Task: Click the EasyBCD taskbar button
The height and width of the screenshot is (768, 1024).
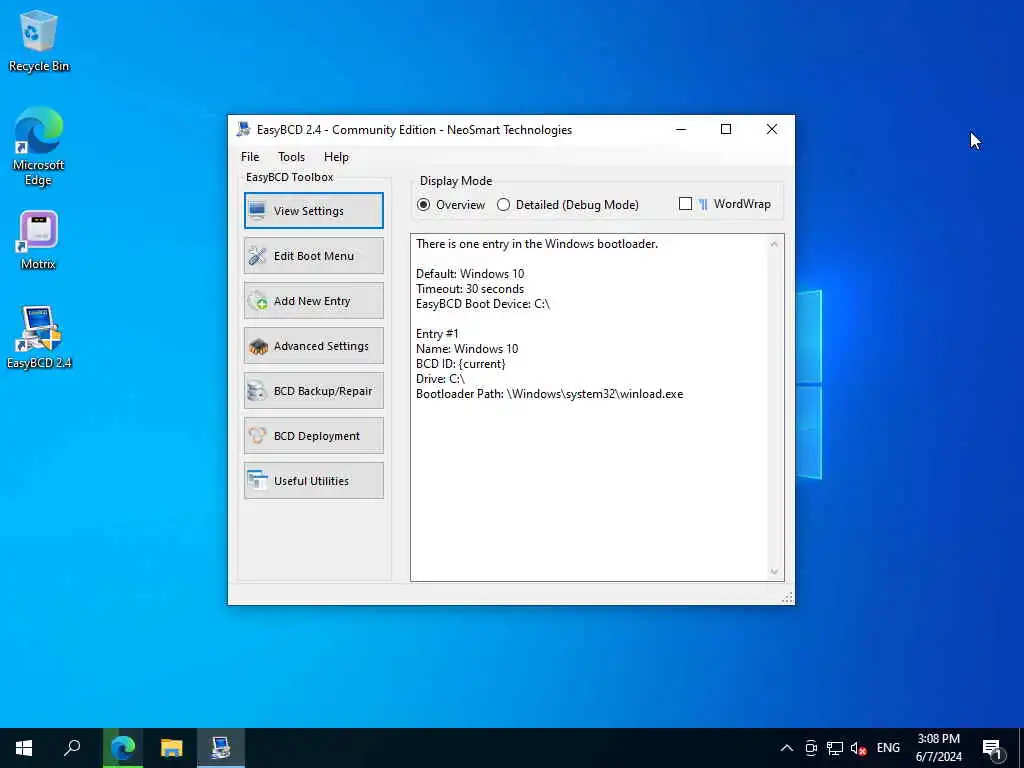Action: [x=221, y=748]
